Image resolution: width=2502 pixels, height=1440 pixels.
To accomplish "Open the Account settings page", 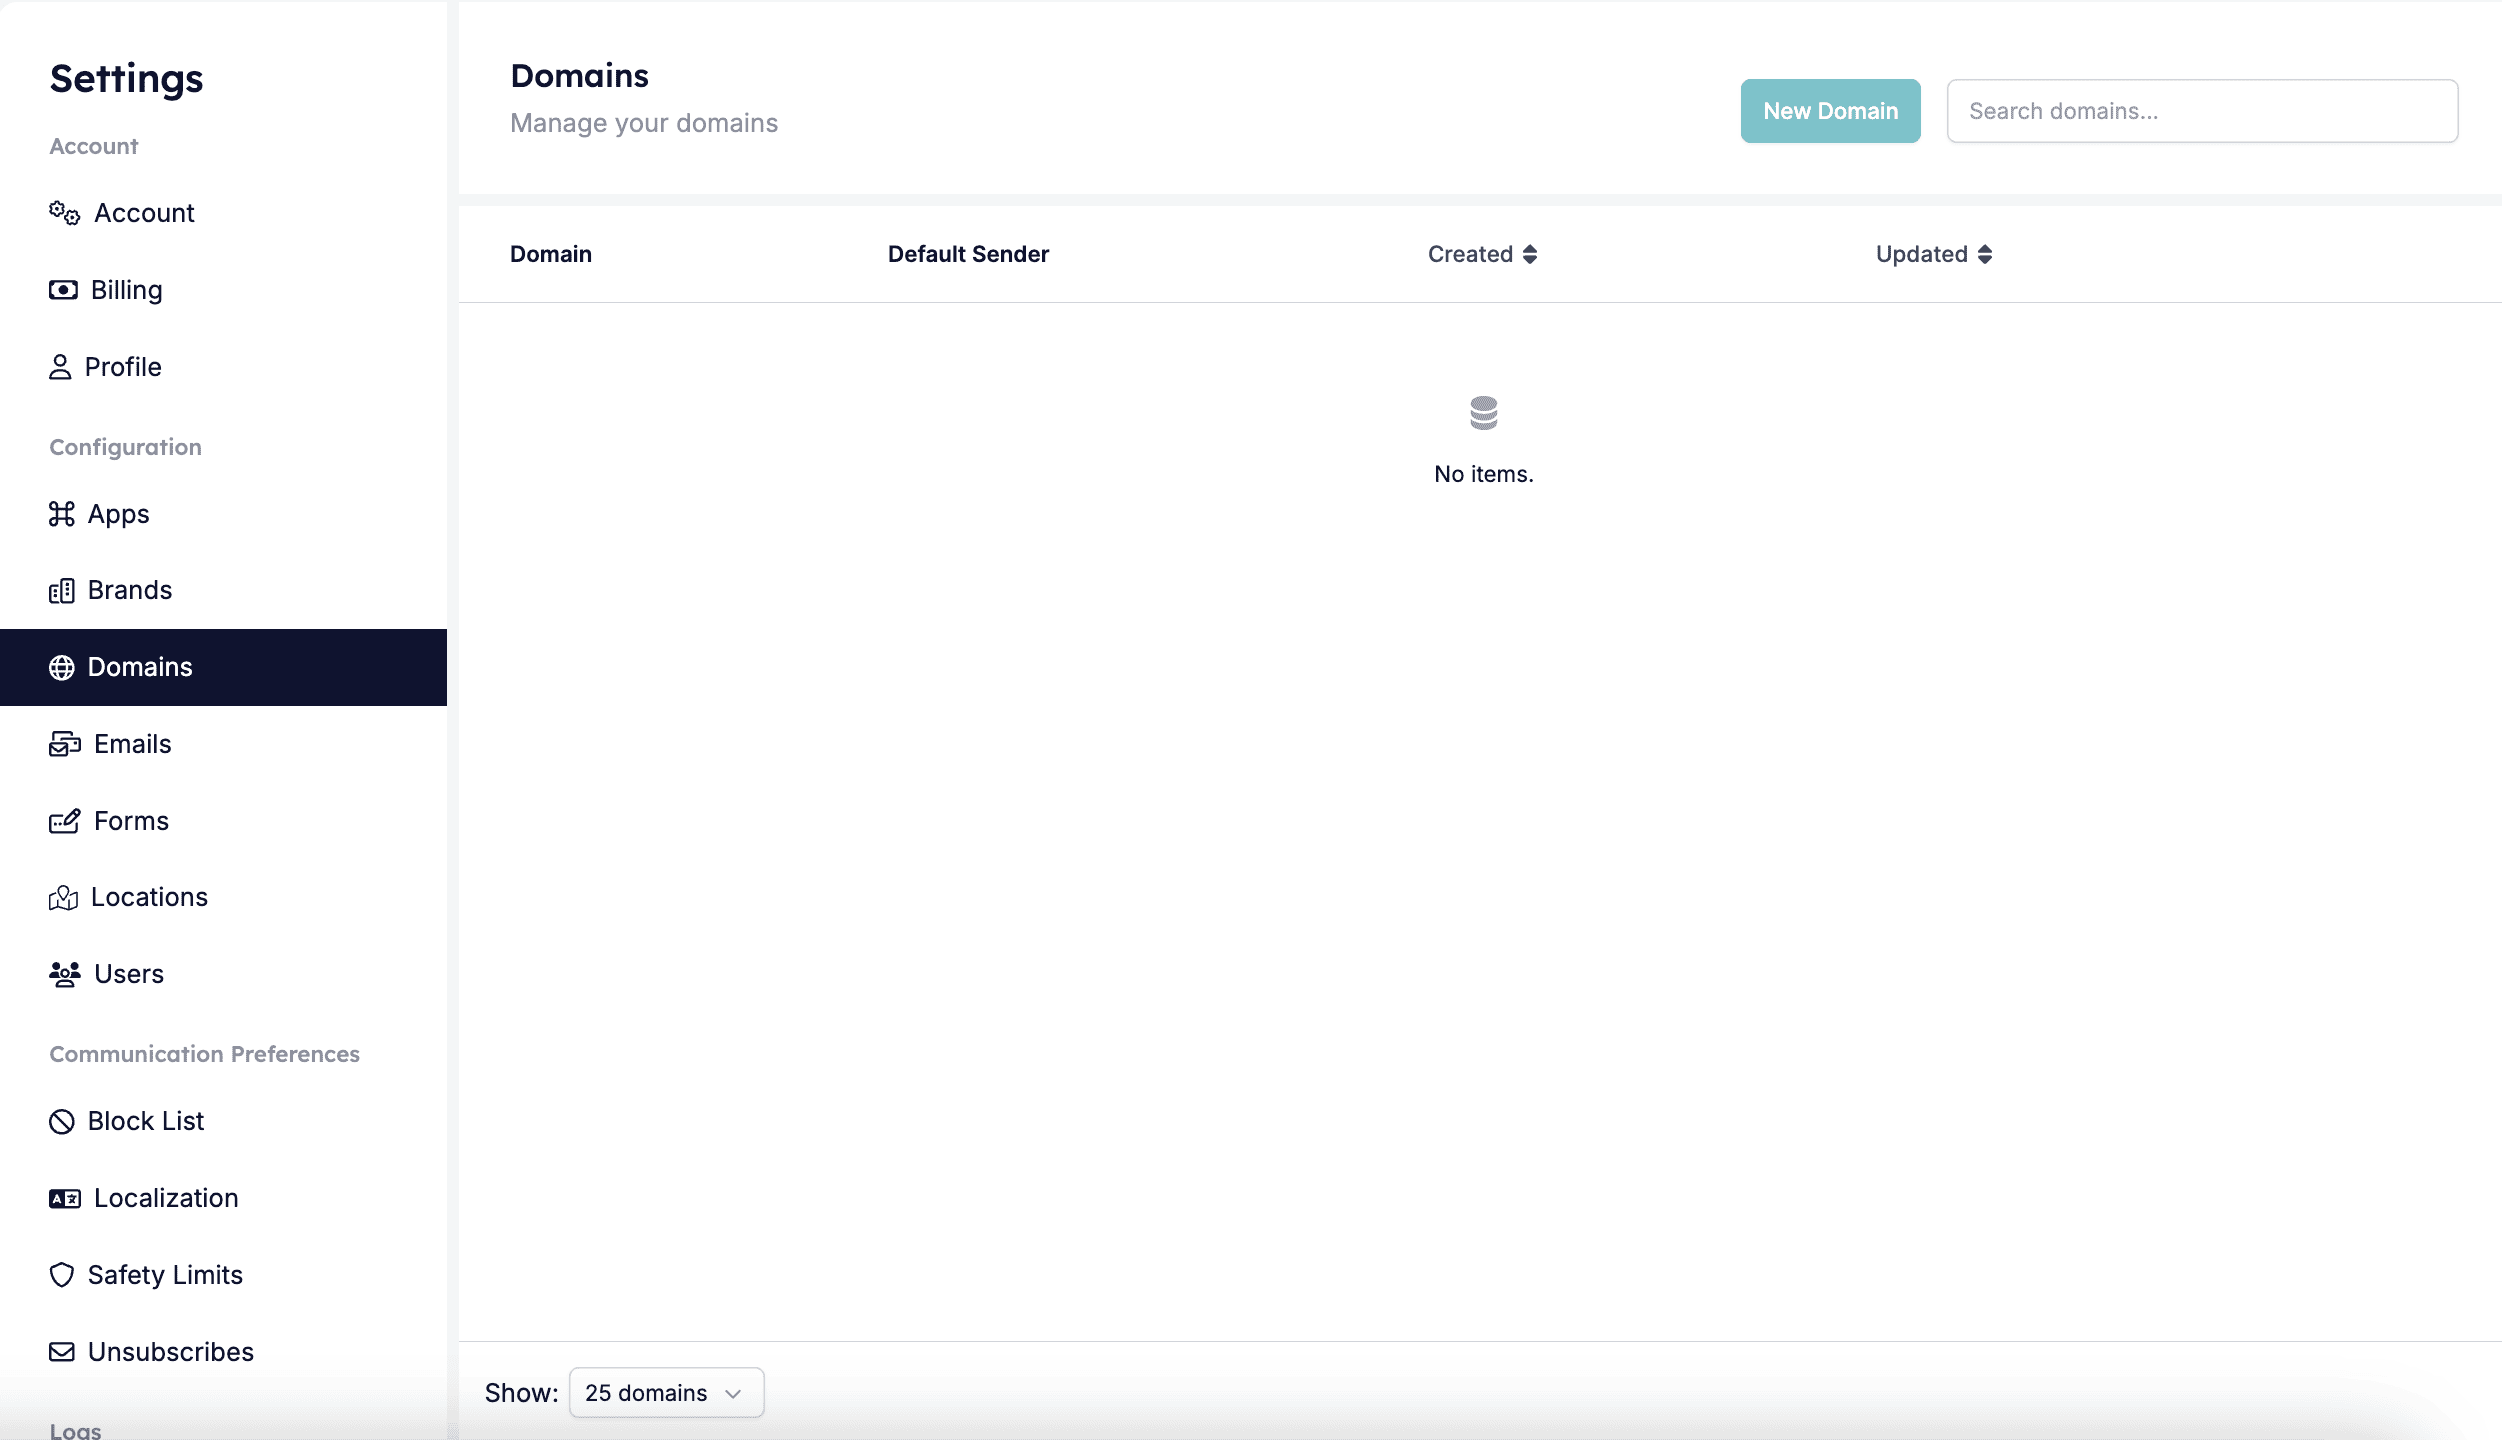I will [x=223, y=213].
